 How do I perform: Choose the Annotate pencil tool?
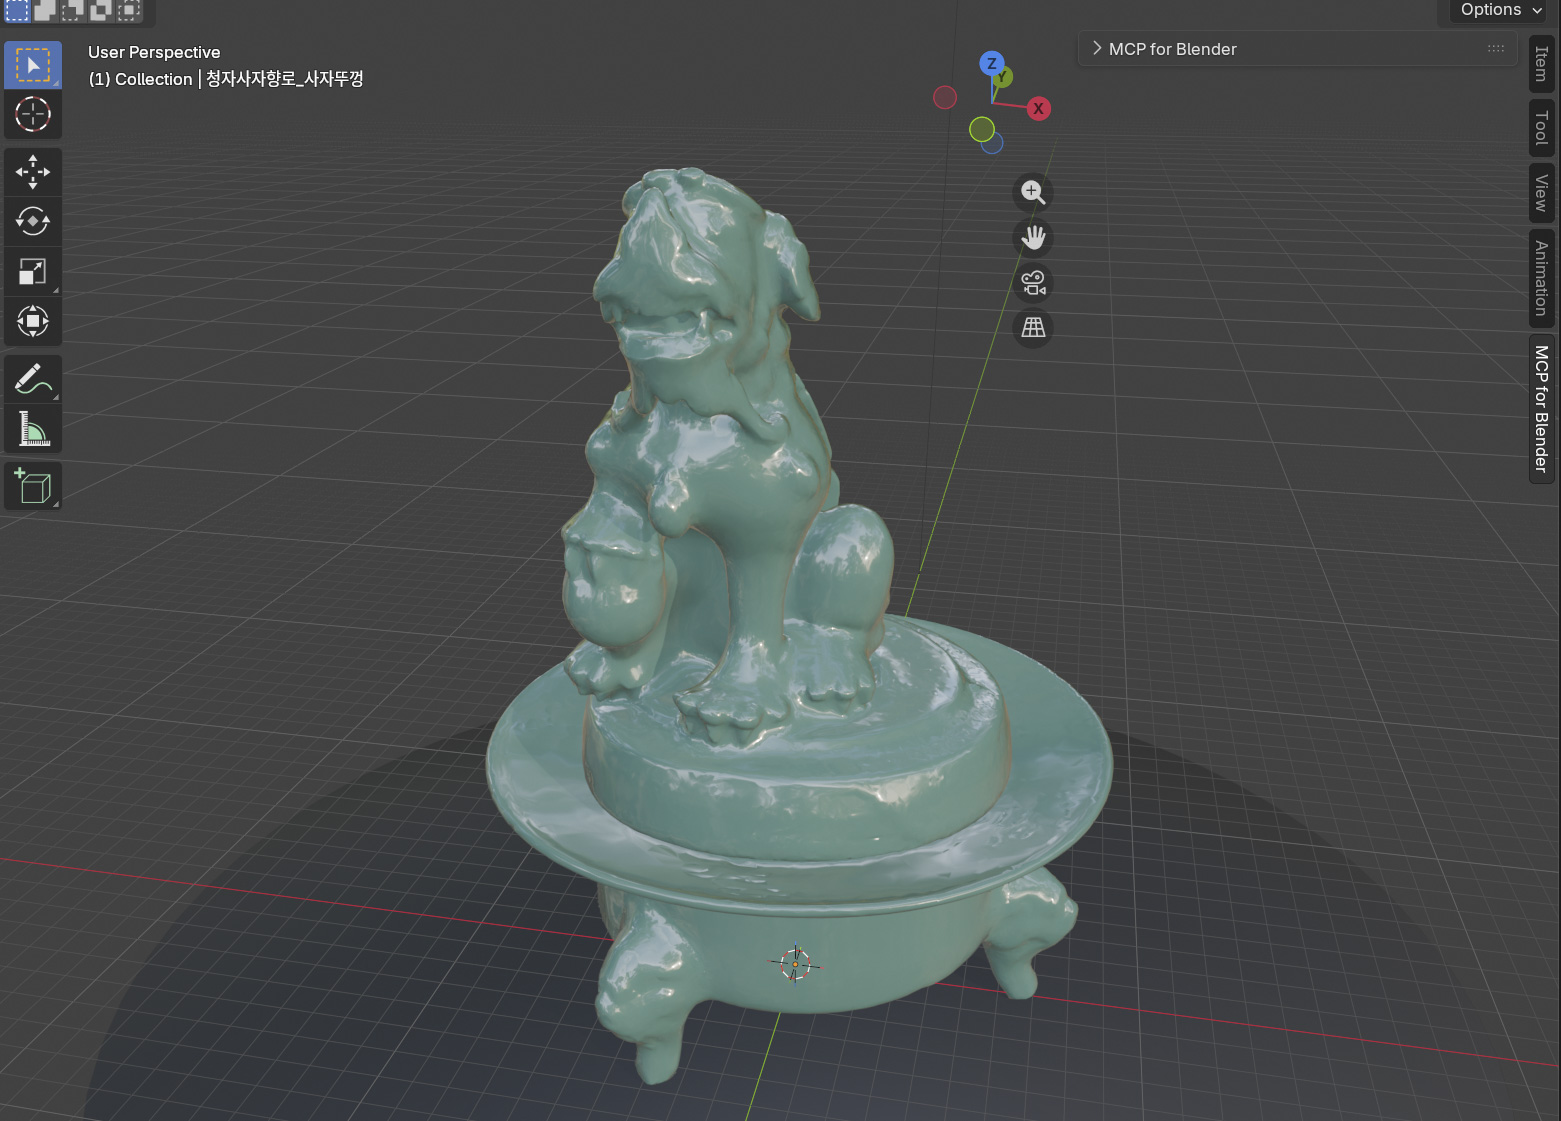(33, 379)
